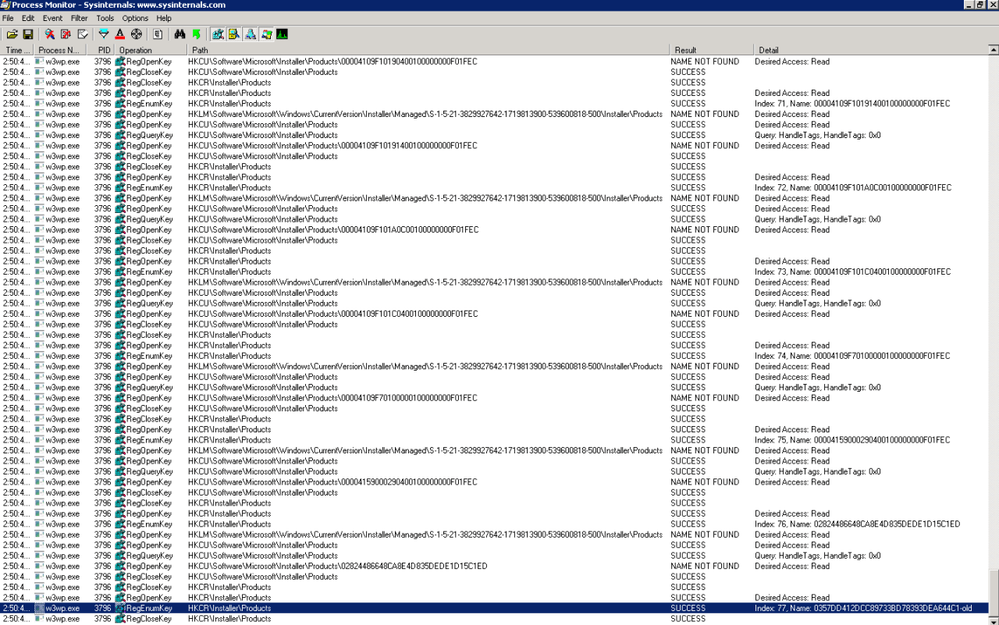The width and height of the screenshot is (999, 625).
Task: Save the captured events
Action: click(28, 33)
